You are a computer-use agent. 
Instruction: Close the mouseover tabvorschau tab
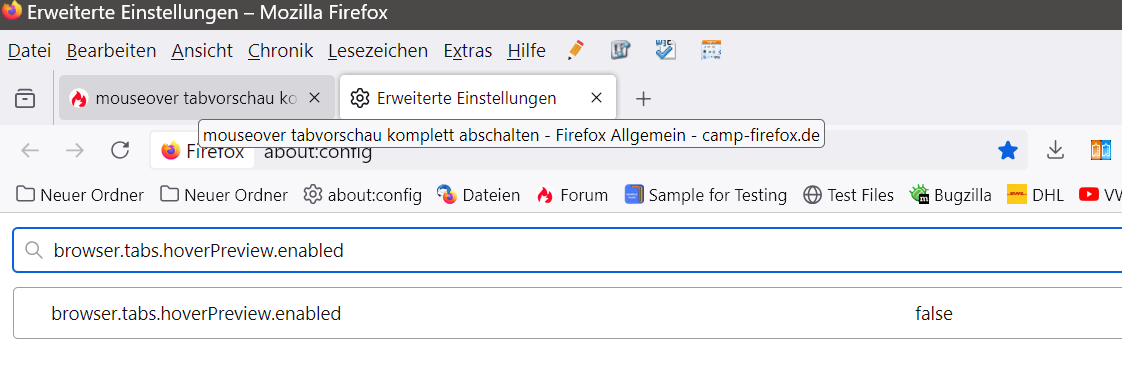coord(313,98)
